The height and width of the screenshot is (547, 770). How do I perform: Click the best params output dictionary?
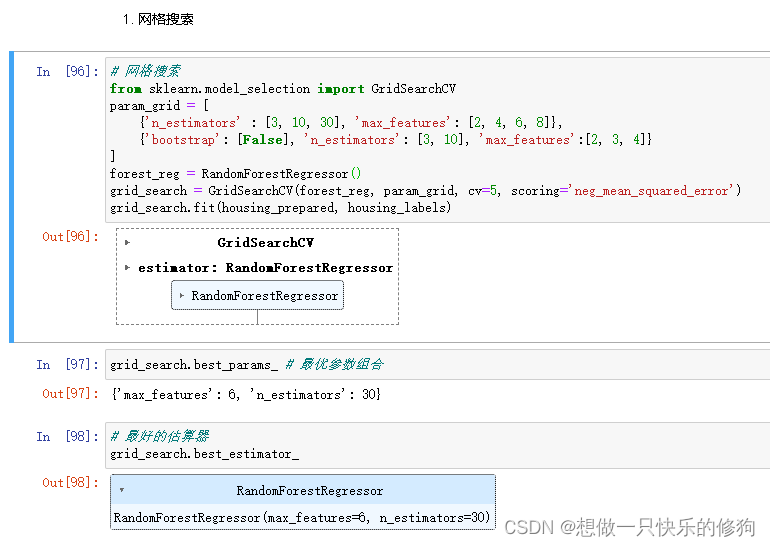coord(247,394)
